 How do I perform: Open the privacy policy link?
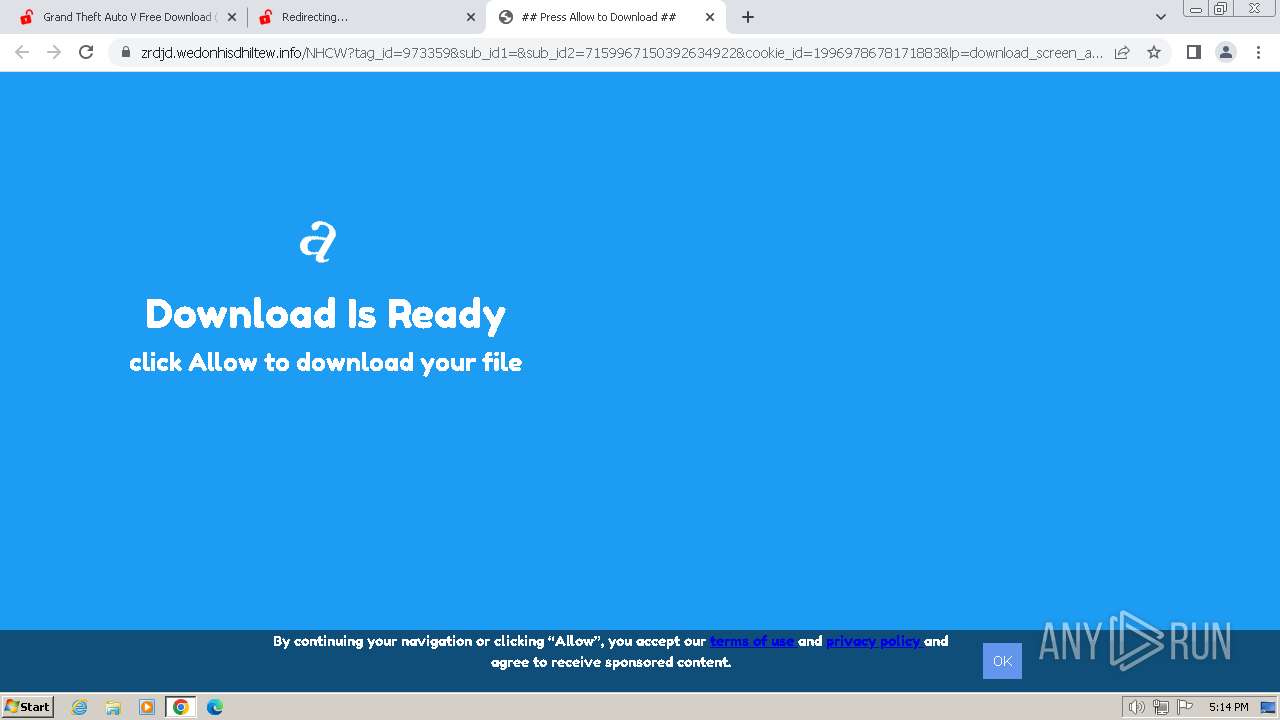click(874, 641)
